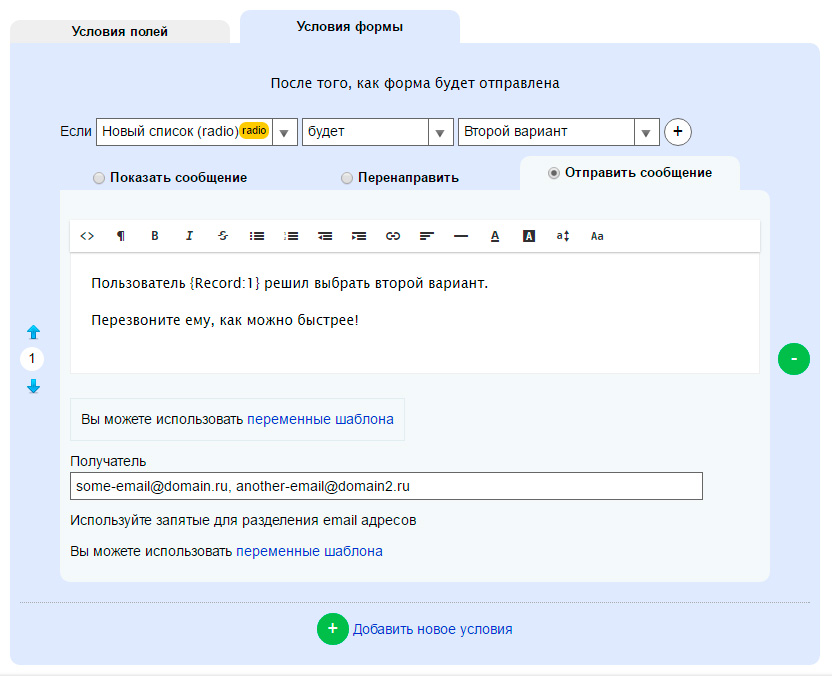Select the 'Перенаправить' radio option
The width and height of the screenshot is (832, 678).
coord(347,178)
